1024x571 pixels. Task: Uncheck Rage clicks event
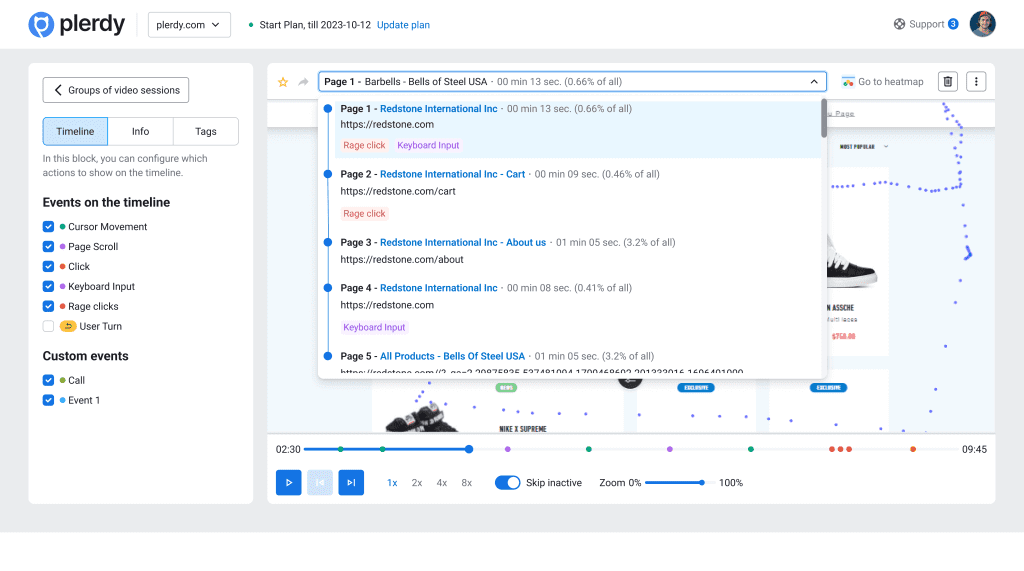(x=48, y=306)
